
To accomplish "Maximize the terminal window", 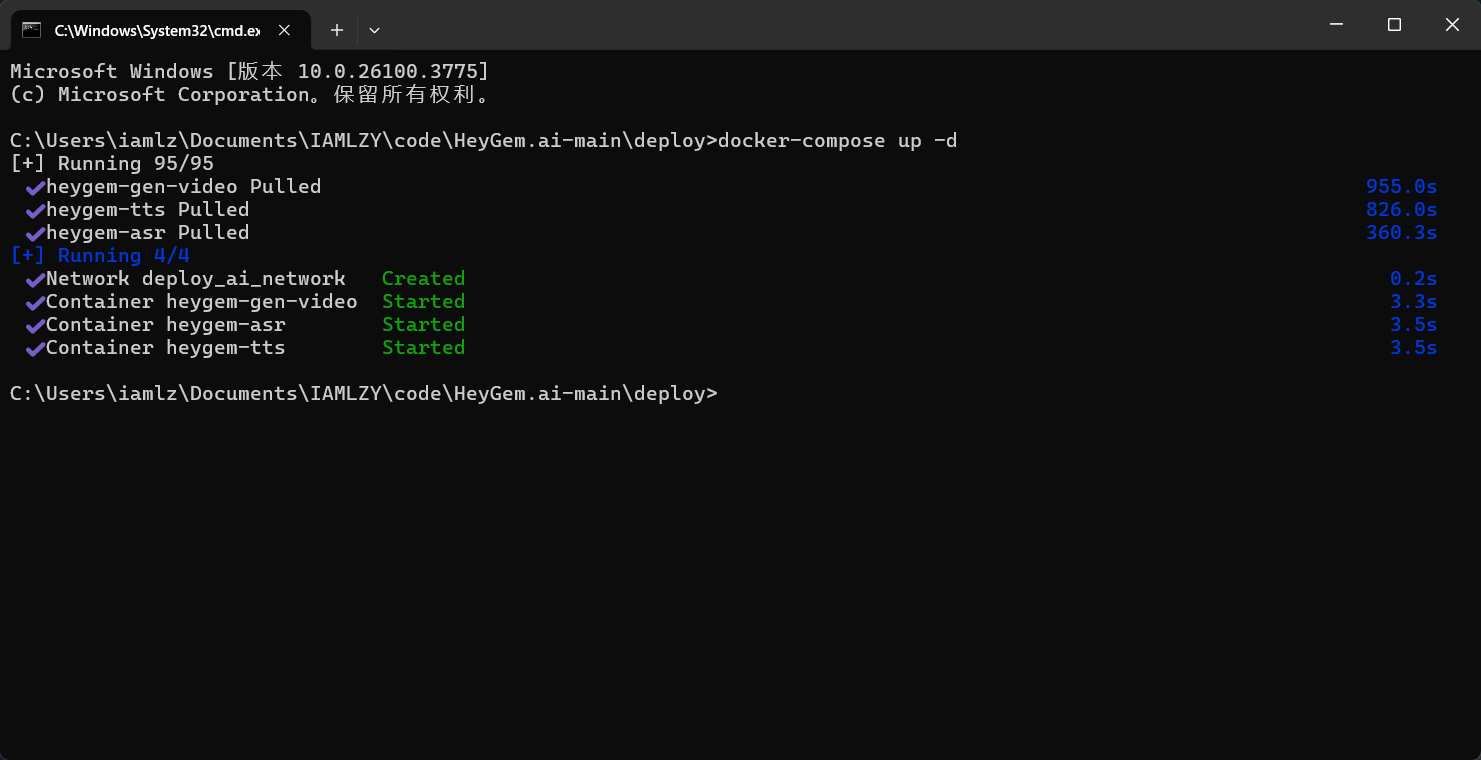I will 1394,25.
